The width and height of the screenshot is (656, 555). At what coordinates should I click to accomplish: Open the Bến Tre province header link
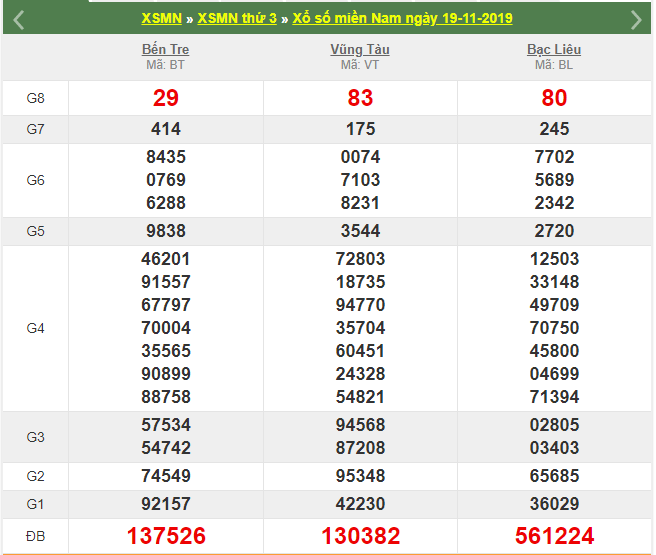(166, 49)
